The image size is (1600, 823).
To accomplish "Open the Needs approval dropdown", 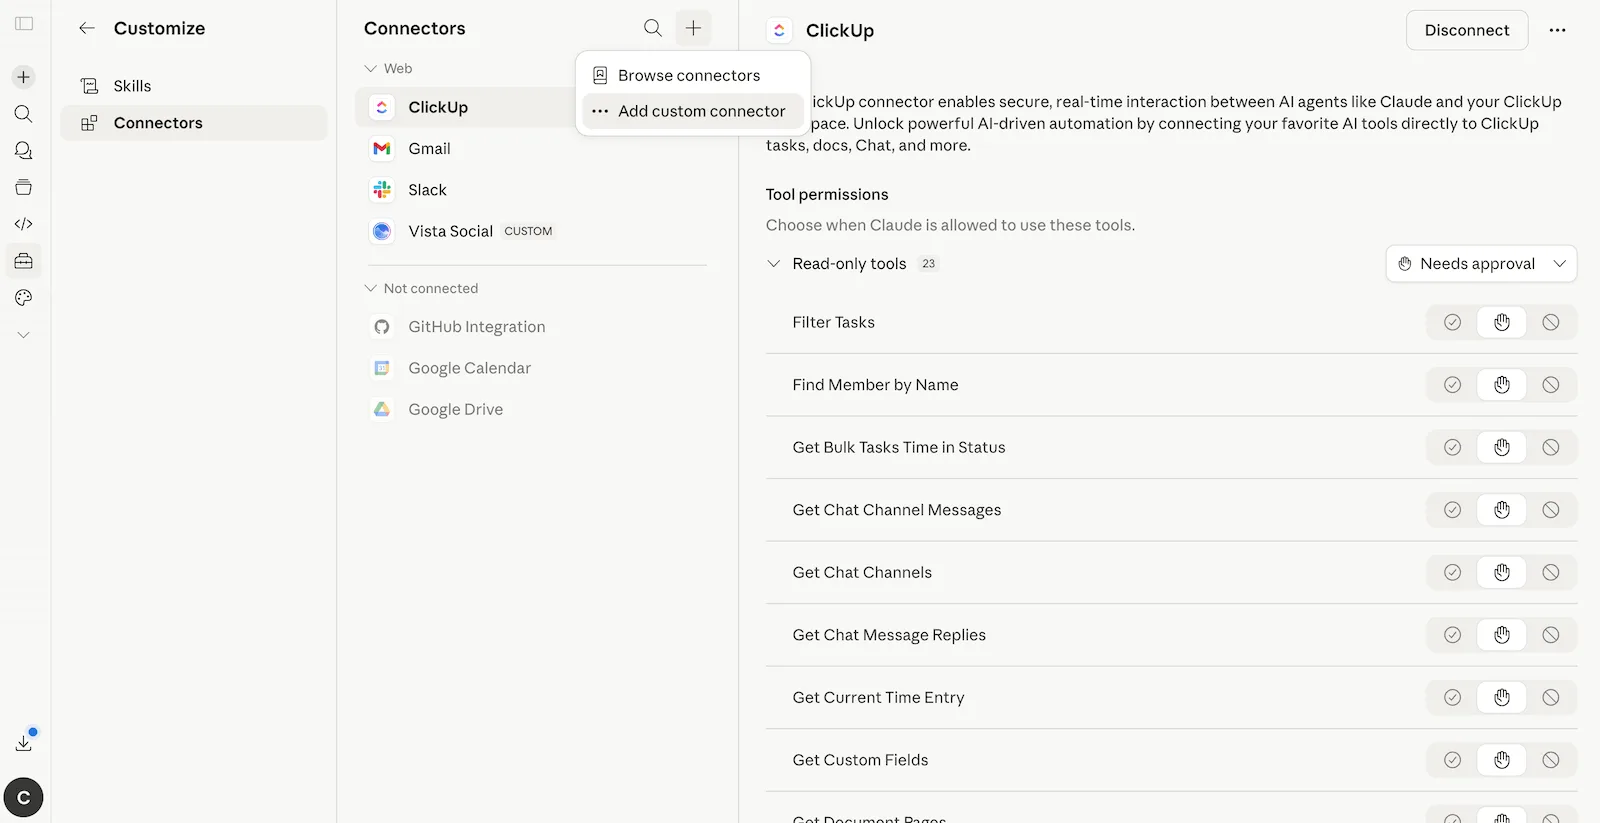I will coord(1481,264).
